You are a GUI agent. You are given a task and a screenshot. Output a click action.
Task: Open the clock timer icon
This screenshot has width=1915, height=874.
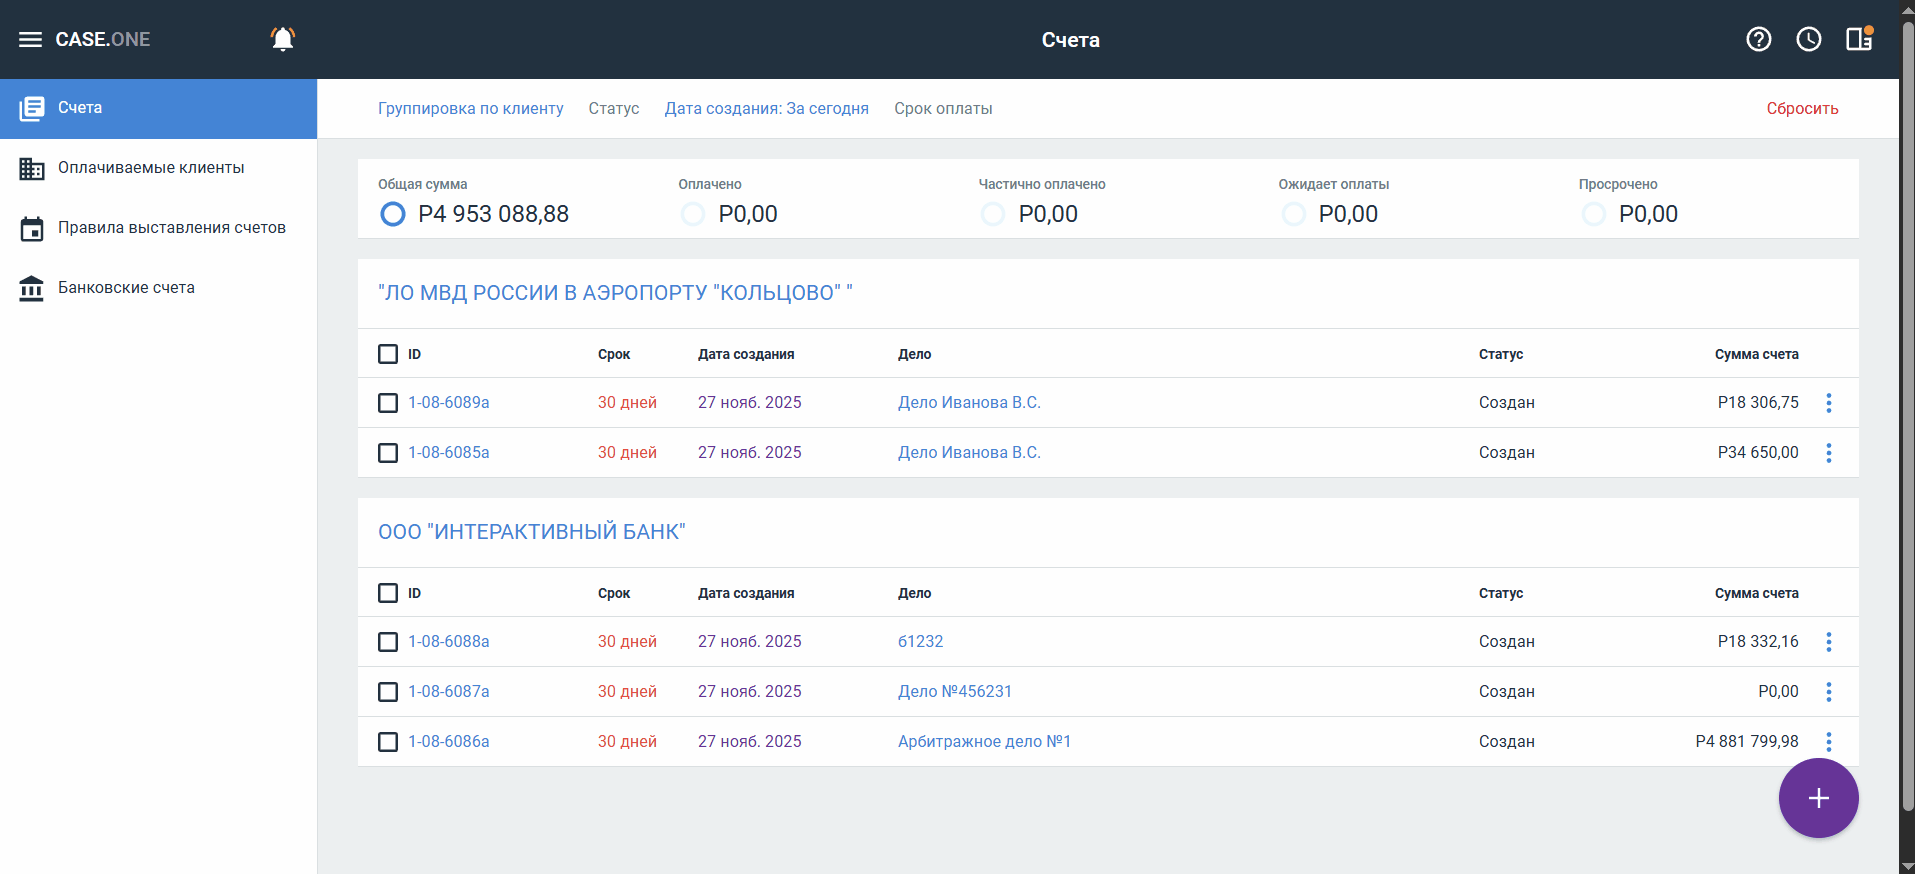1808,39
